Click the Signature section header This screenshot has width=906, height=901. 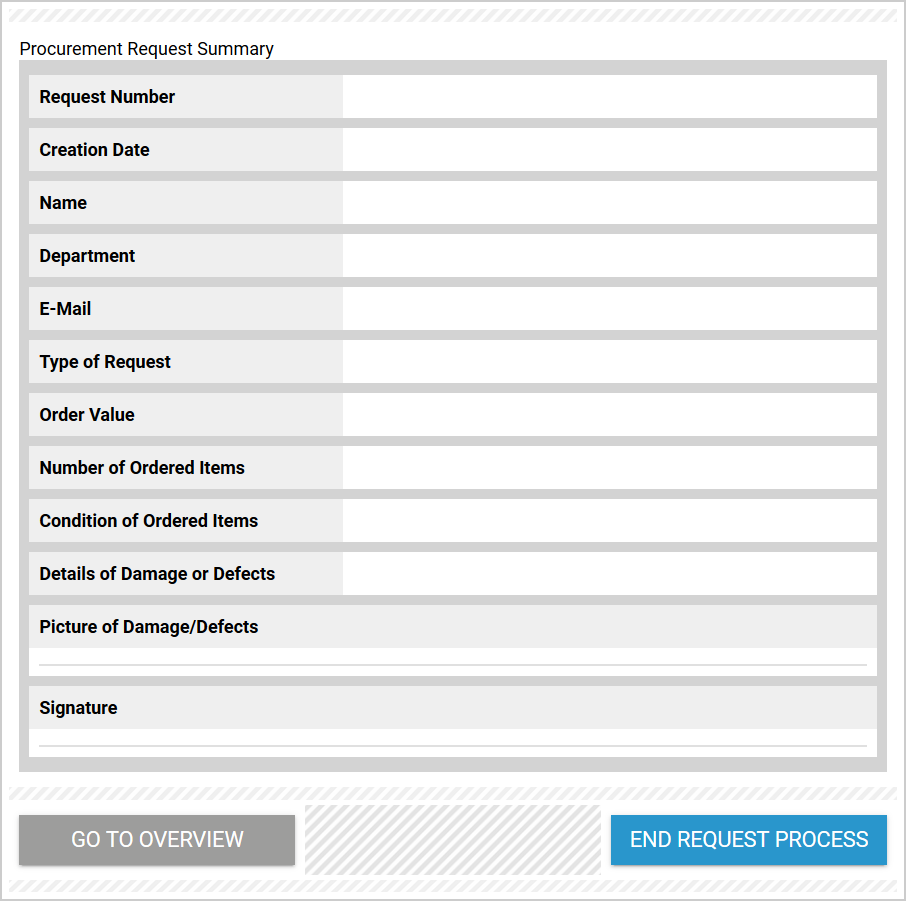click(x=78, y=708)
